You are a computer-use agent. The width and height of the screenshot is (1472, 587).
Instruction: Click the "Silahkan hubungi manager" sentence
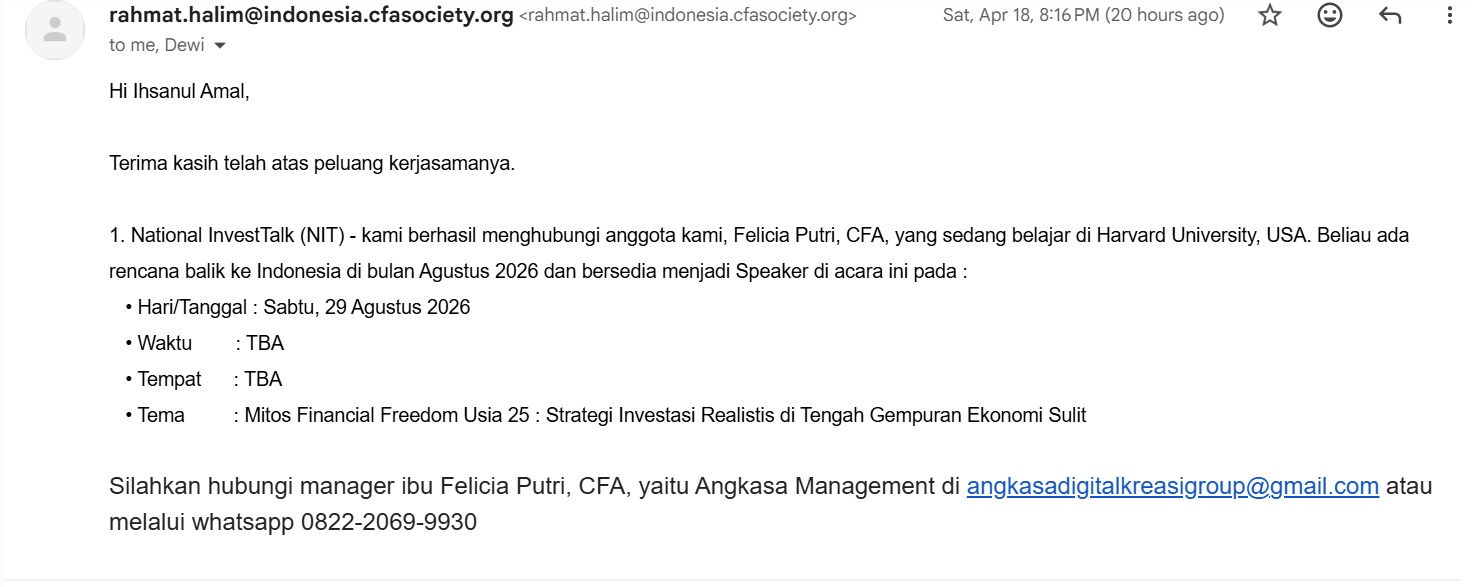click(x=400, y=487)
